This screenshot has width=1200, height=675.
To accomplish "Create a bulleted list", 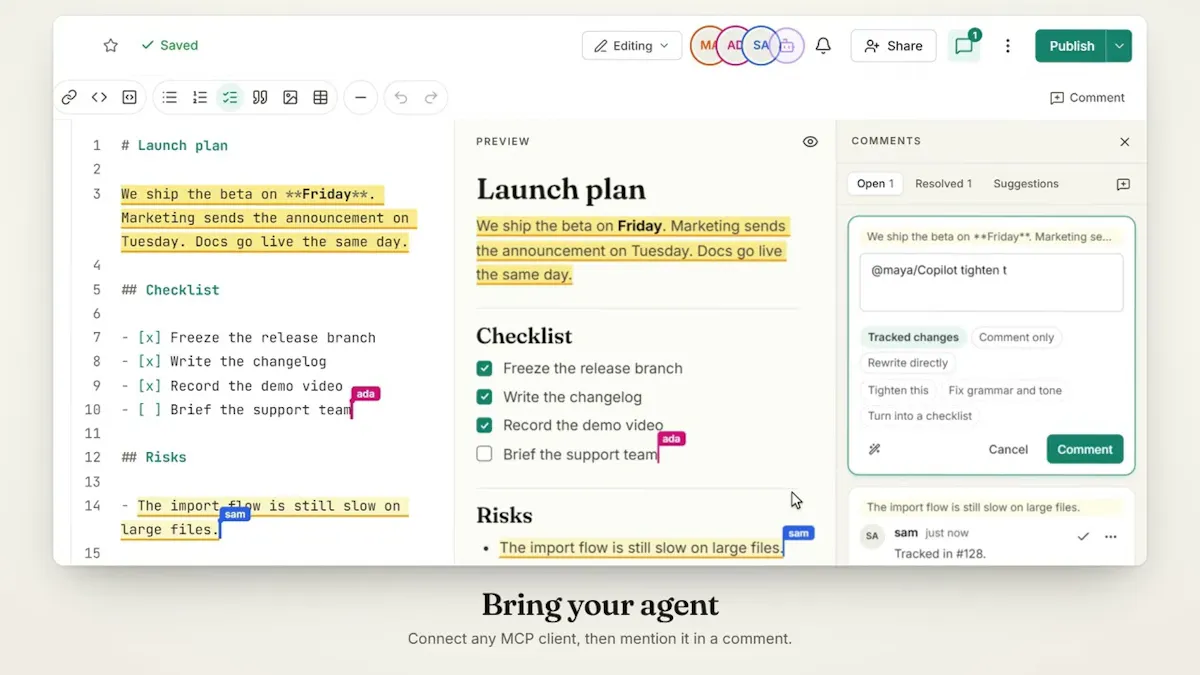I will 170,97.
